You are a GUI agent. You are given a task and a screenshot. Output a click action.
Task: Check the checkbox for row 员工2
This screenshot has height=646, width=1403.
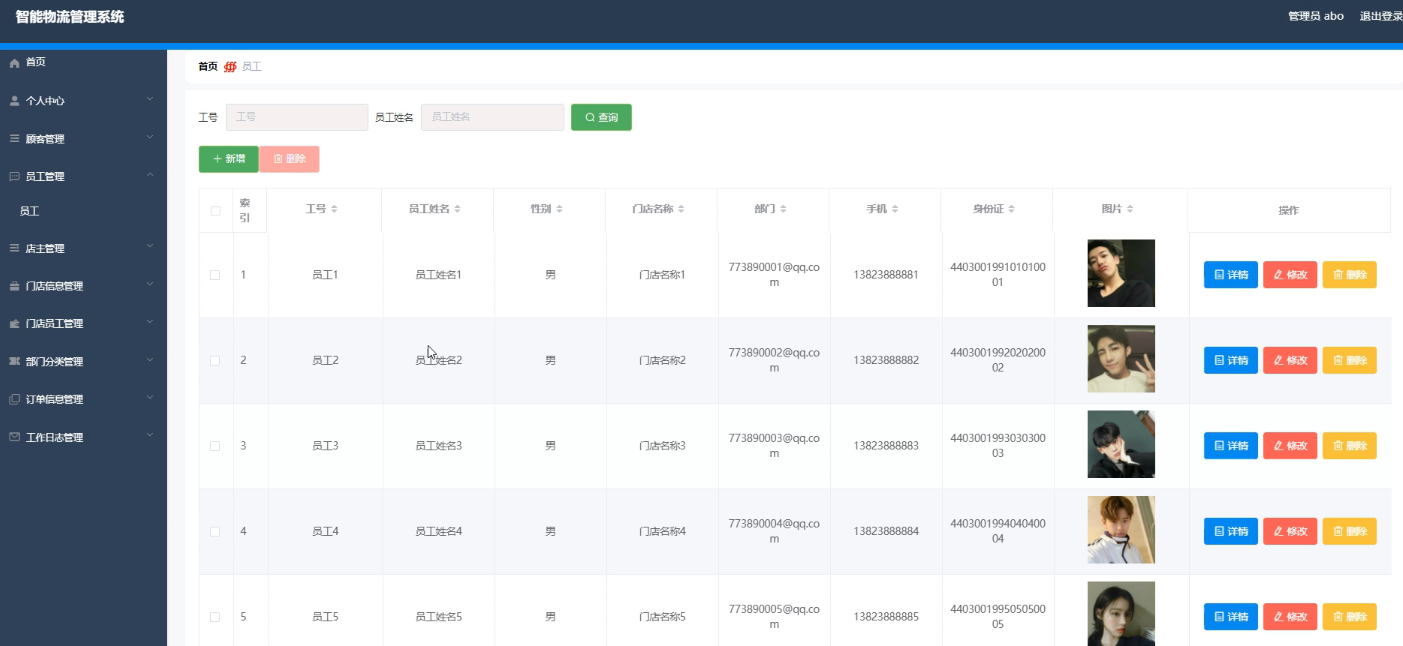[215, 361]
